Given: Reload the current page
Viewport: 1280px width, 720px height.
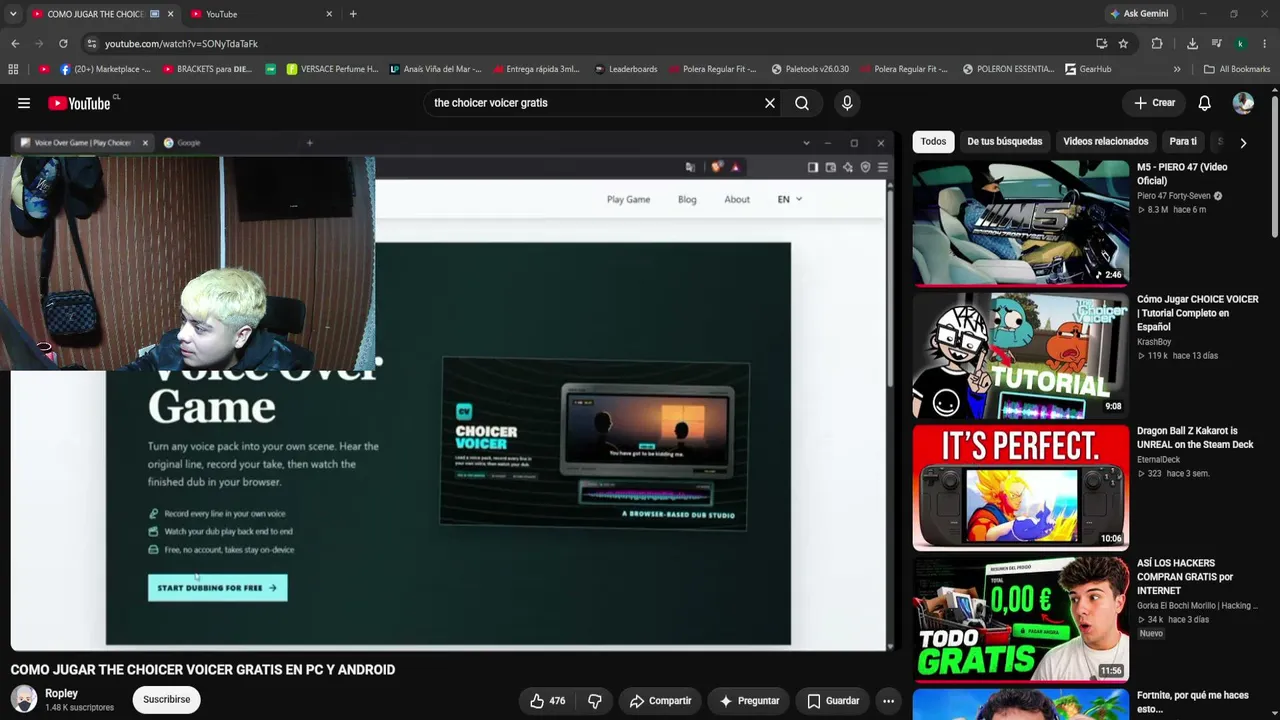Looking at the screenshot, I should pos(63,44).
